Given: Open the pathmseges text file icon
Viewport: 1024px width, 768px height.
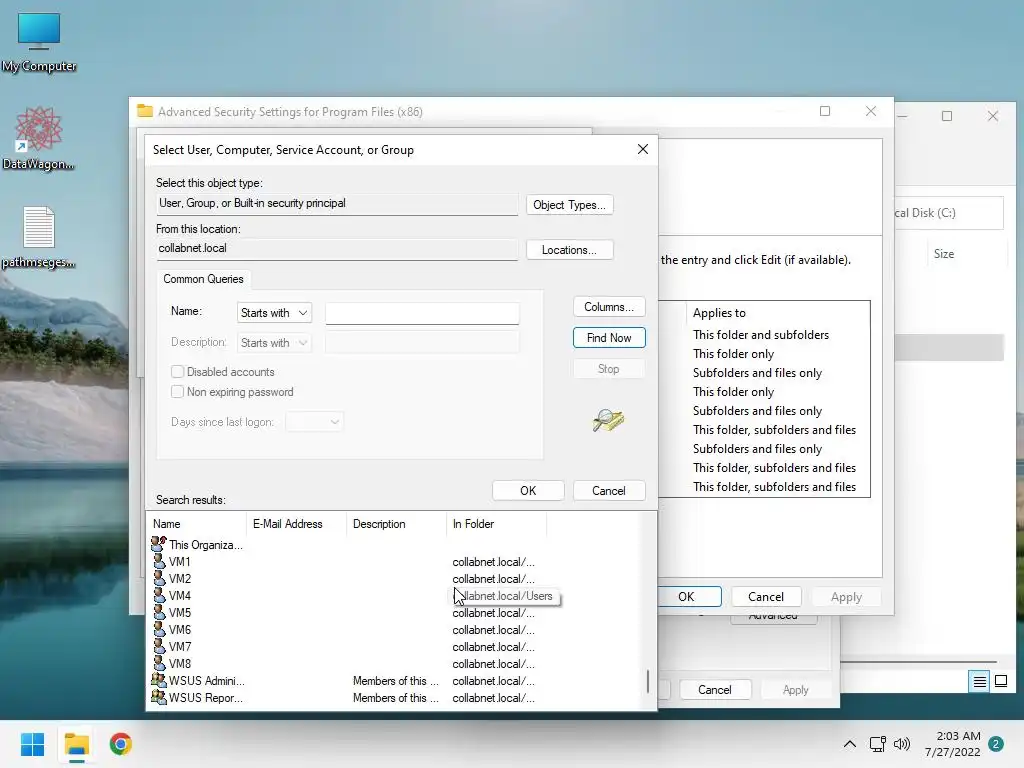Looking at the screenshot, I should click(x=39, y=238).
